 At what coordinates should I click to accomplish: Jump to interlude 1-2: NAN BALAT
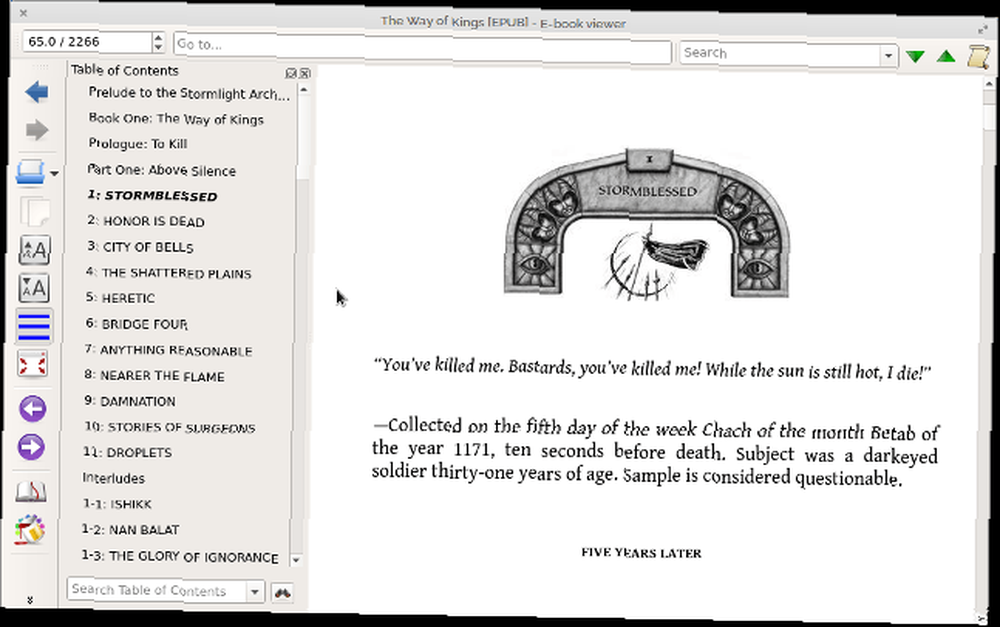[x=130, y=529]
